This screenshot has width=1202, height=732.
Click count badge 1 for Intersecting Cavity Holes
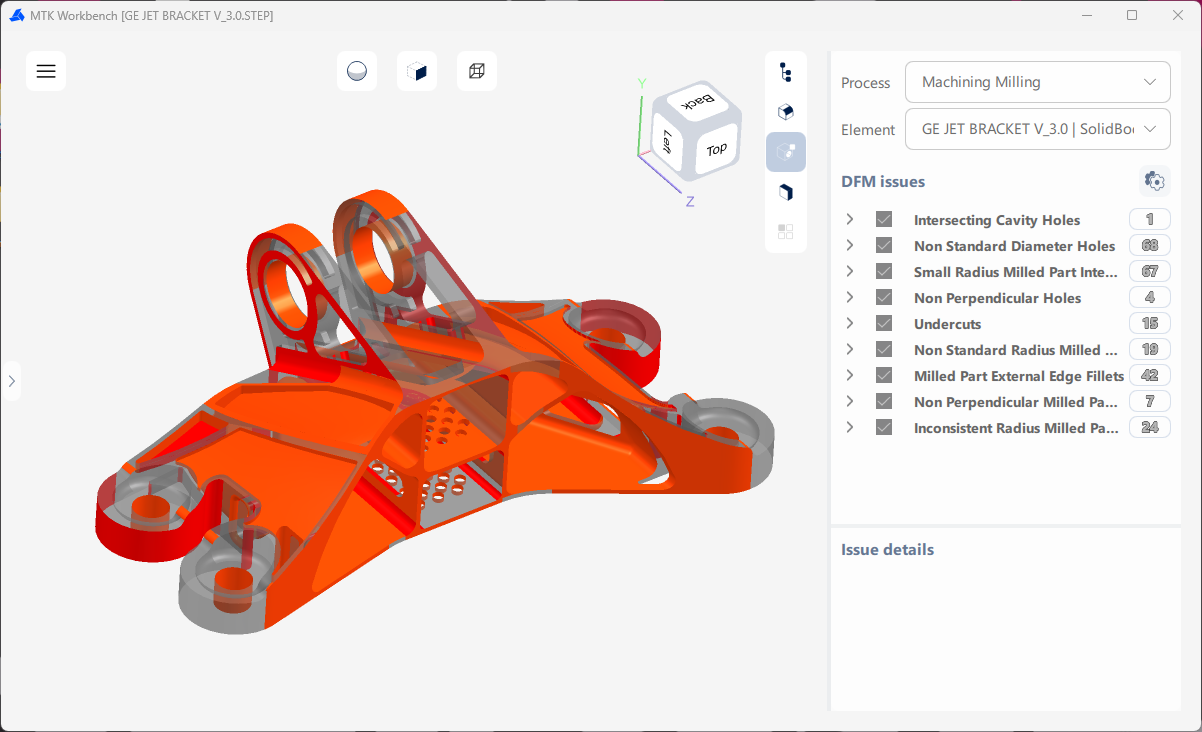[1150, 220]
